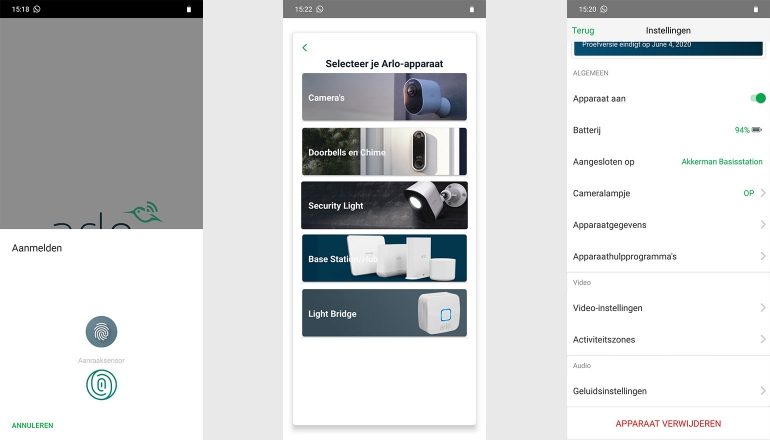Select the Security Light device card
Screen dimensions: 770x440
(384, 205)
